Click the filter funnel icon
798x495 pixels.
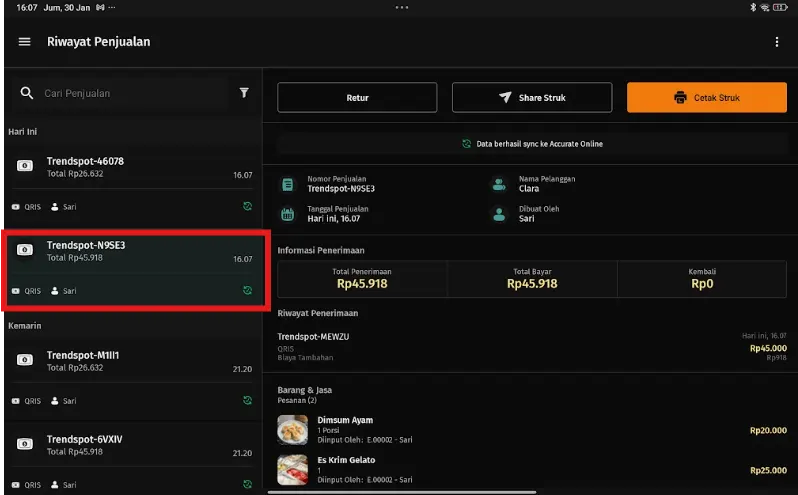tap(244, 93)
